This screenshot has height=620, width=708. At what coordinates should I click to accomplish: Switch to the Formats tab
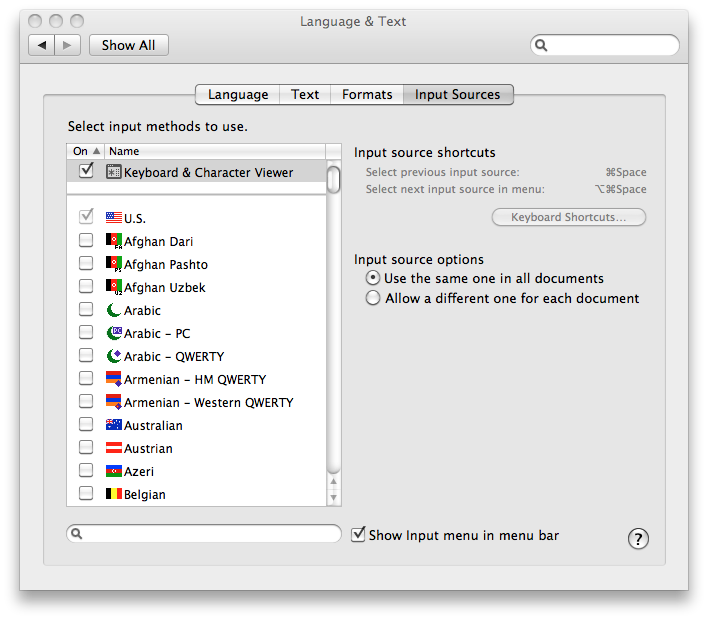point(367,95)
